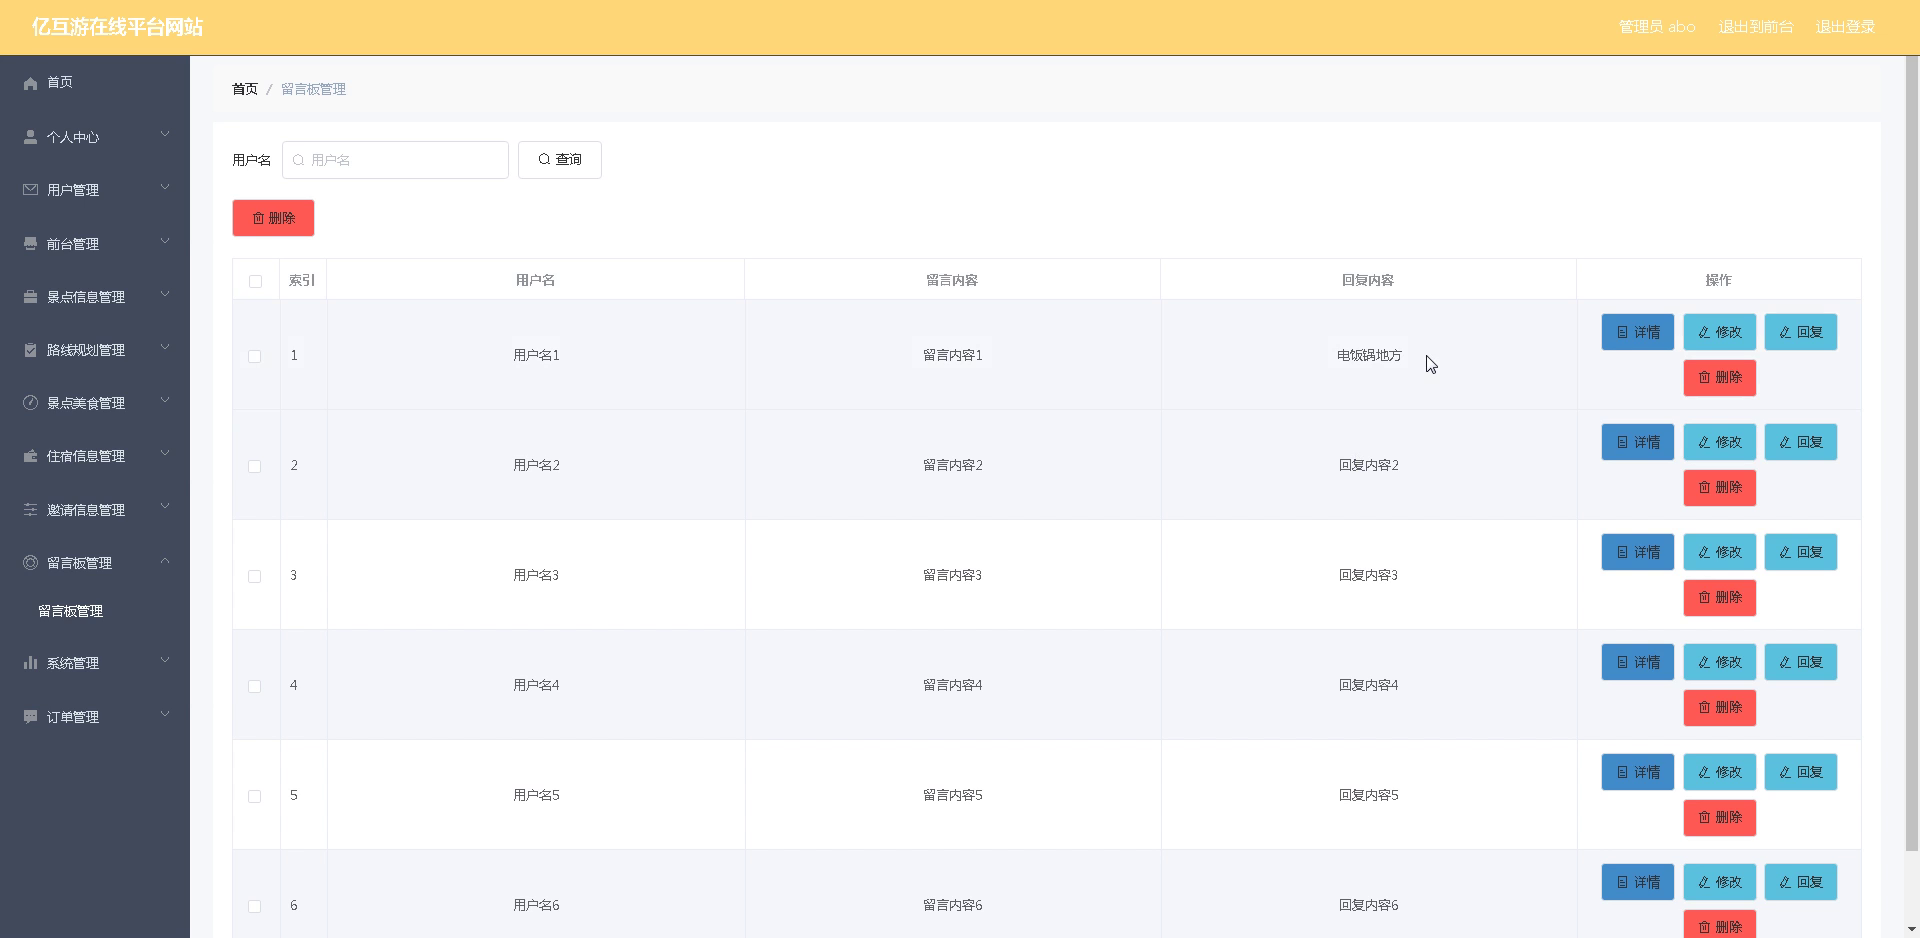Expand the 个人中心 chevron
This screenshot has width=1920, height=938.
[165, 135]
